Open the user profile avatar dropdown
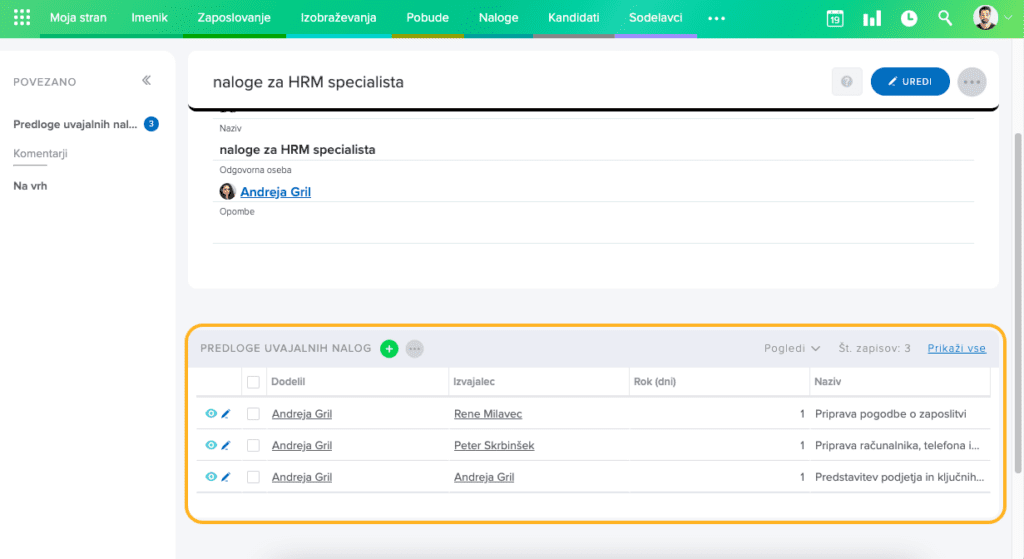 [992, 18]
